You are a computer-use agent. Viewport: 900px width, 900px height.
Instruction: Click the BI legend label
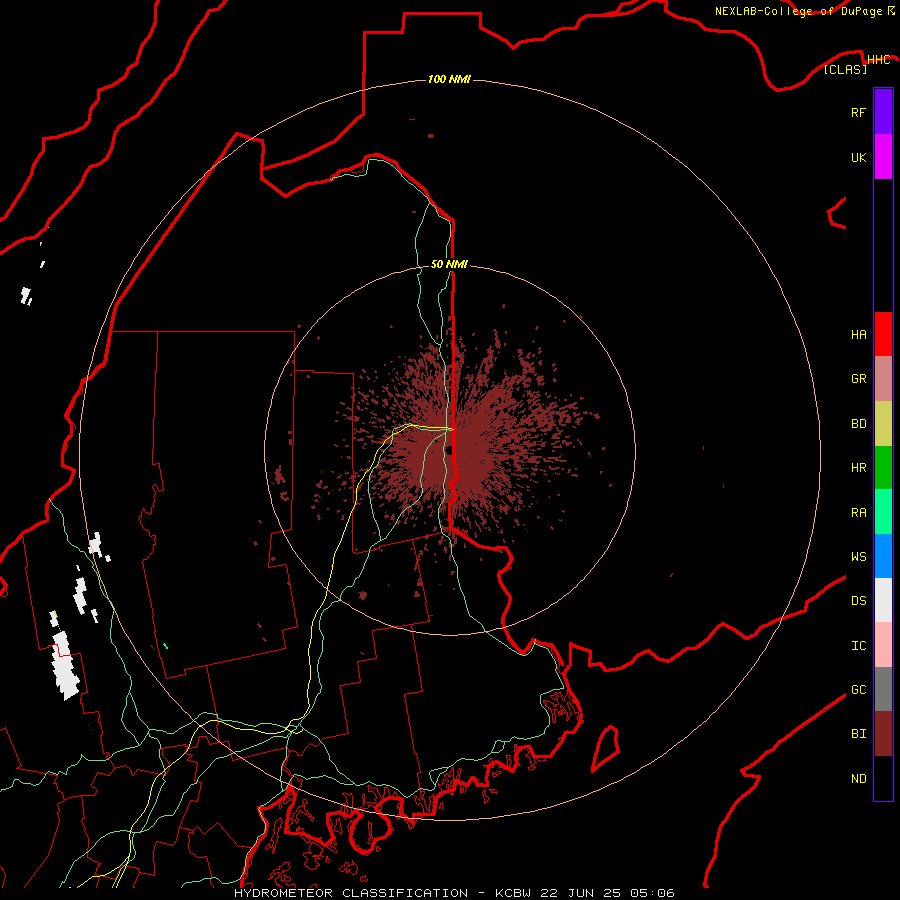pos(858,734)
